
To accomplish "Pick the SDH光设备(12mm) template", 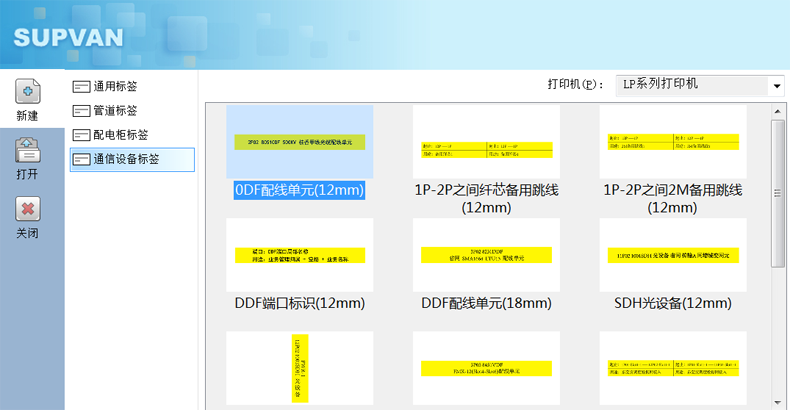I will tap(672, 255).
